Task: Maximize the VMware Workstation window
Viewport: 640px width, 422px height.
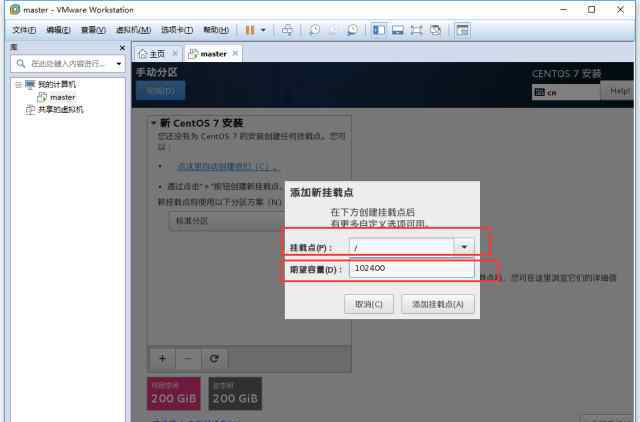Action: point(591,9)
